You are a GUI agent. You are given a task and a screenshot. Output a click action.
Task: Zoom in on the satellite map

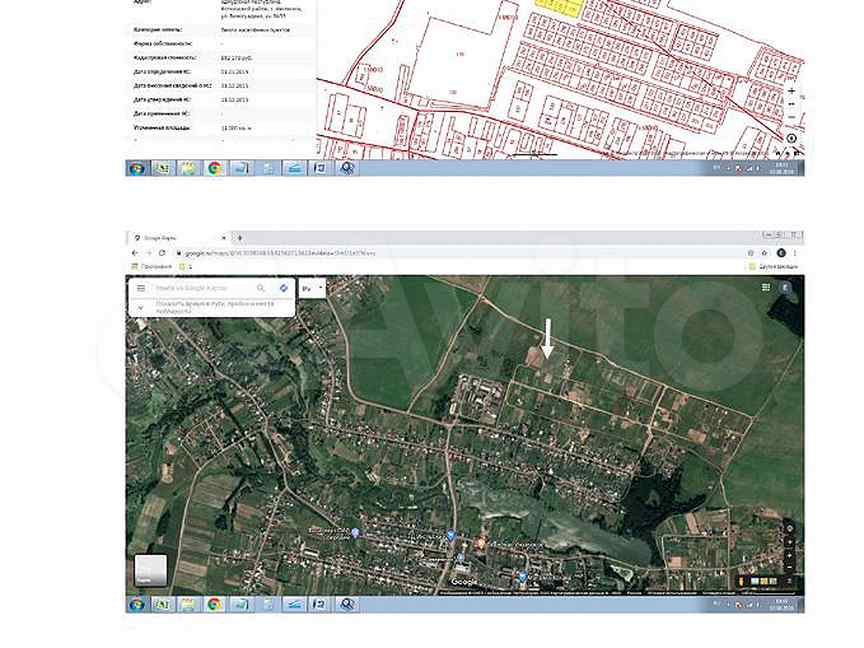[790, 555]
